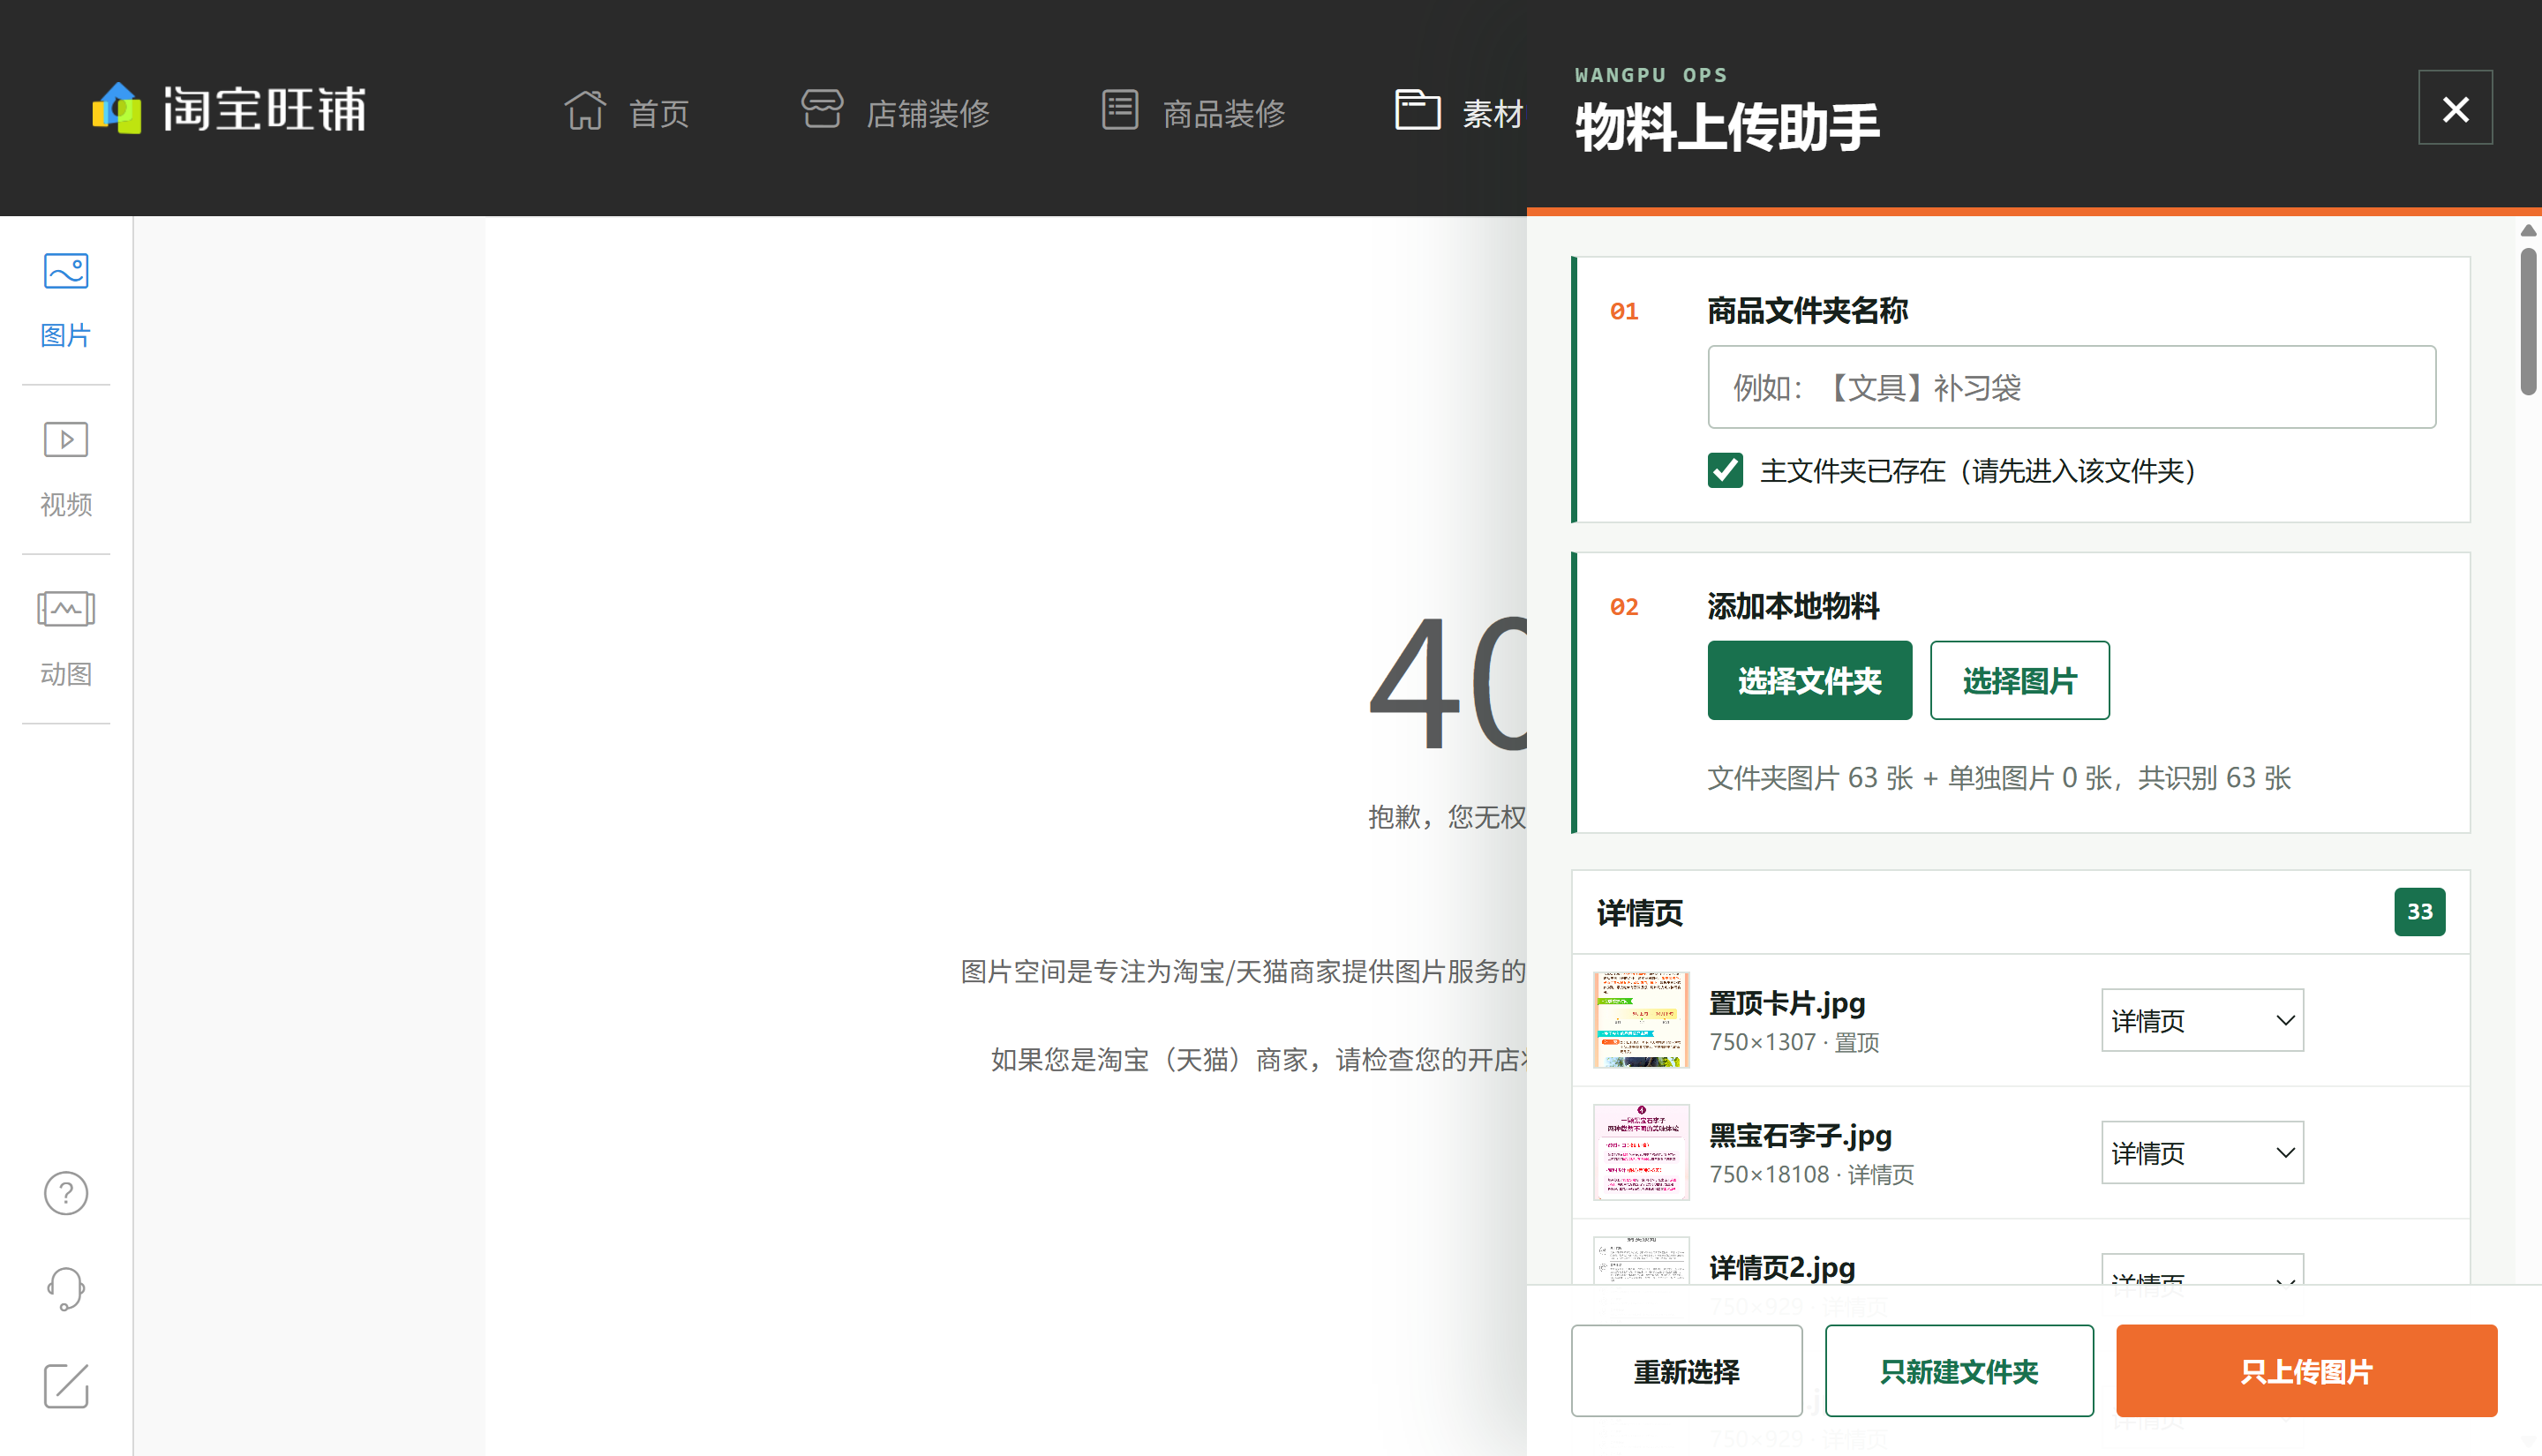Screen dimensions: 2542x1456
Task: Click the 店铺装修 shop icon
Action: pyautogui.click(x=822, y=108)
